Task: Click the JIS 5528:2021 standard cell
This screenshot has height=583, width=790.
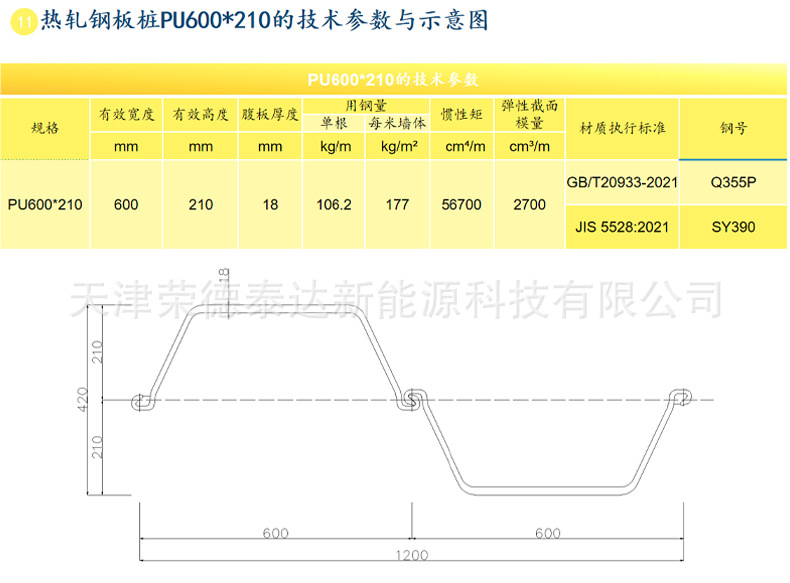Action: (x=622, y=227)
